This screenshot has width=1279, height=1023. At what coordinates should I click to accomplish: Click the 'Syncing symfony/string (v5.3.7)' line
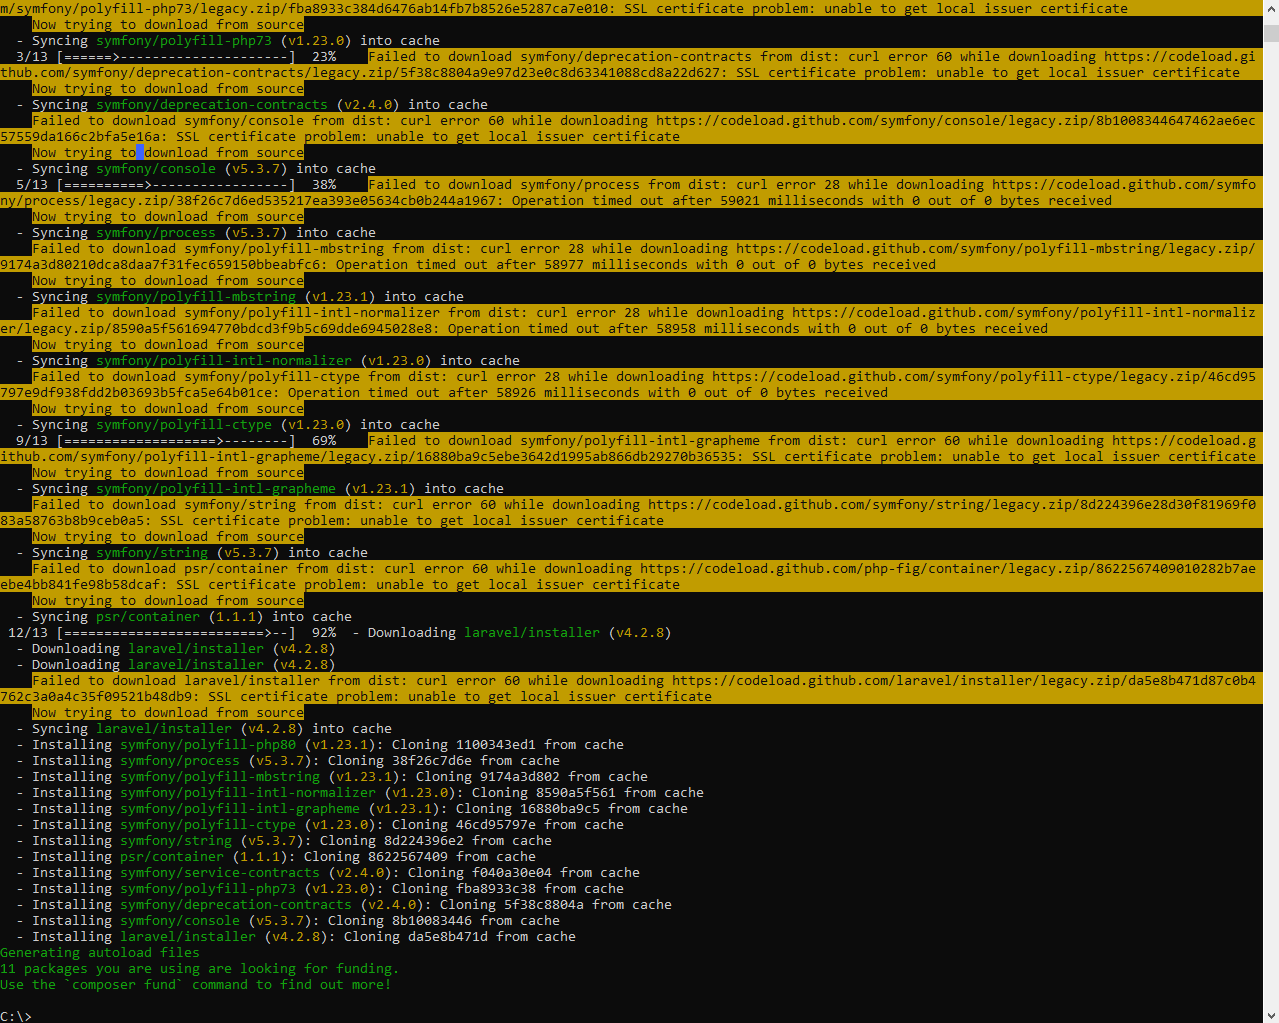pyautogui.click(x=192, y=553)
